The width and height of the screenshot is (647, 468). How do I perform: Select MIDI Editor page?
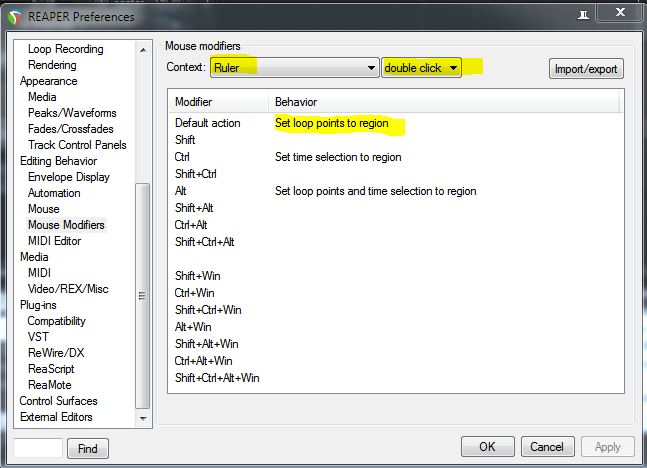[x=54, y=241]
